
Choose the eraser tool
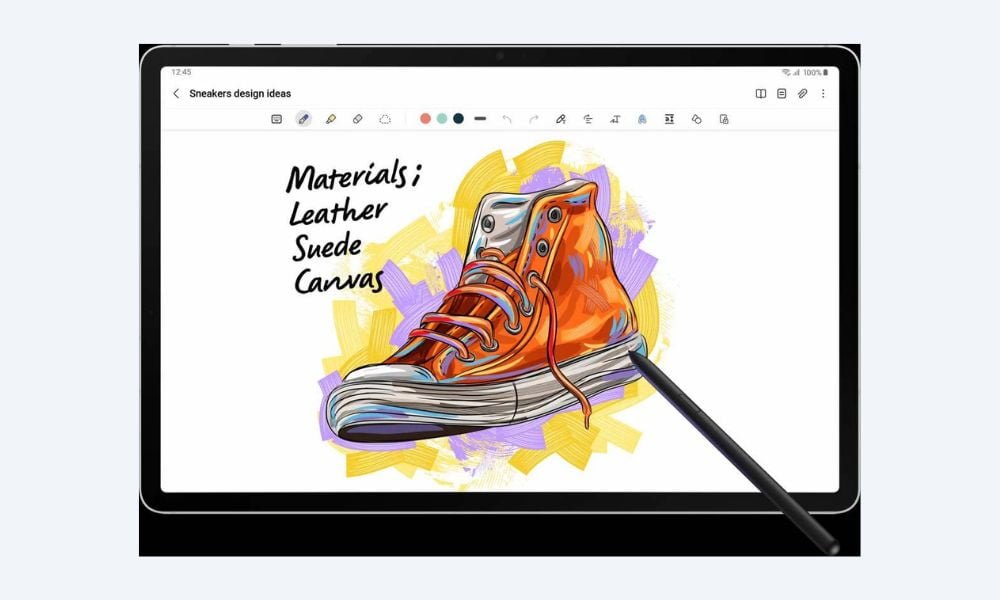357,119
